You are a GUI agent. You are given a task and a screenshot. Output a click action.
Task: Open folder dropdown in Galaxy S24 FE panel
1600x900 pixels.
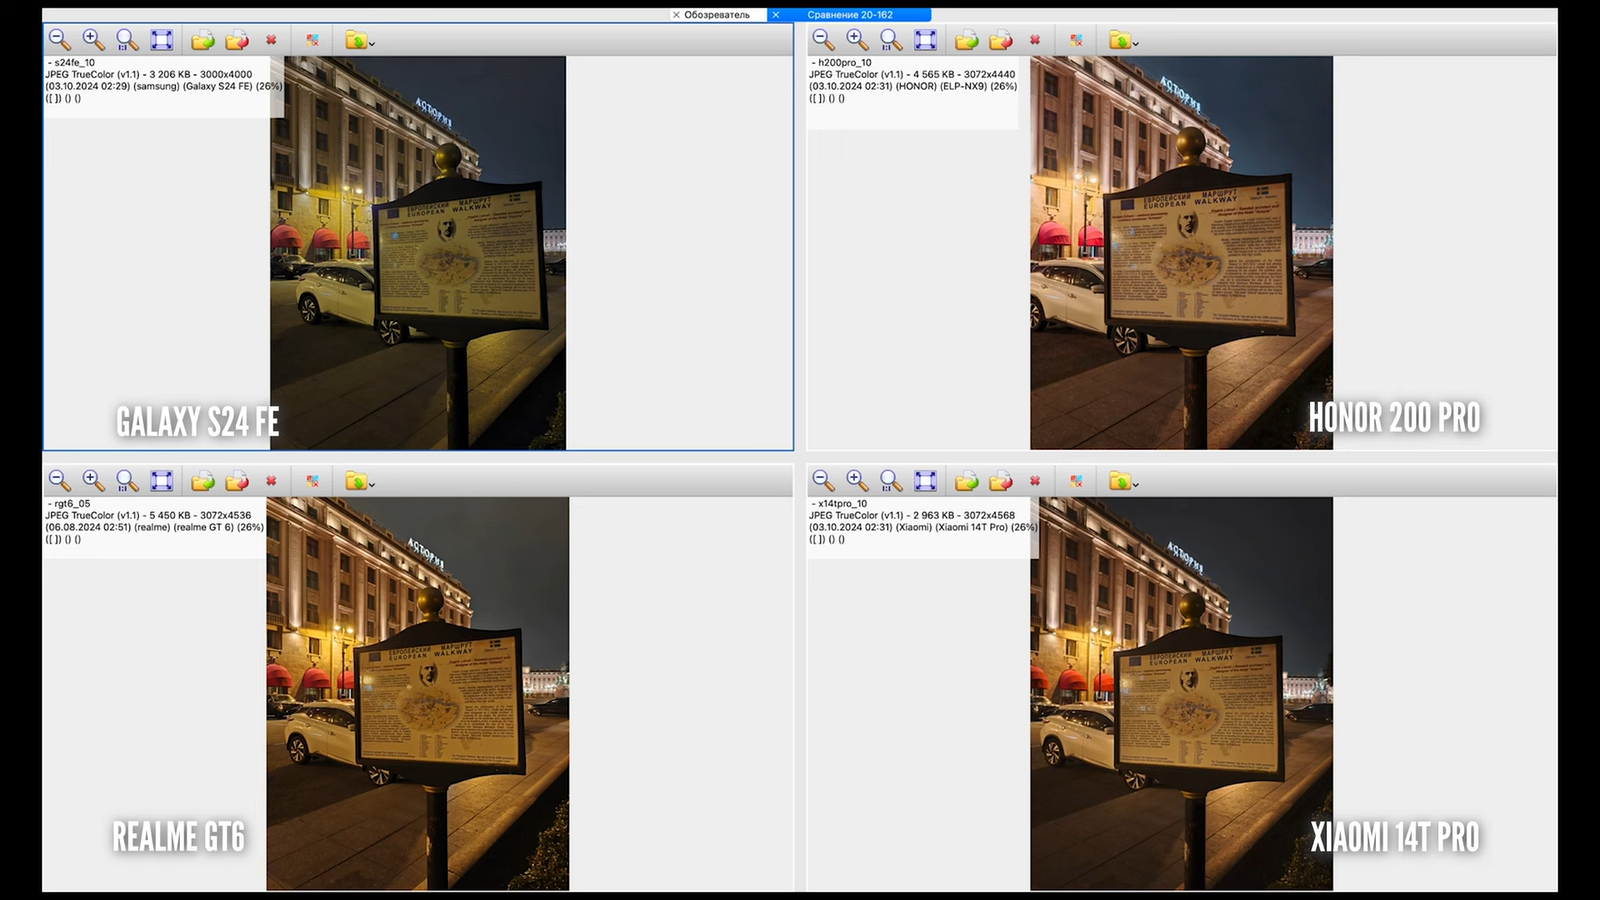pos(360,41)
